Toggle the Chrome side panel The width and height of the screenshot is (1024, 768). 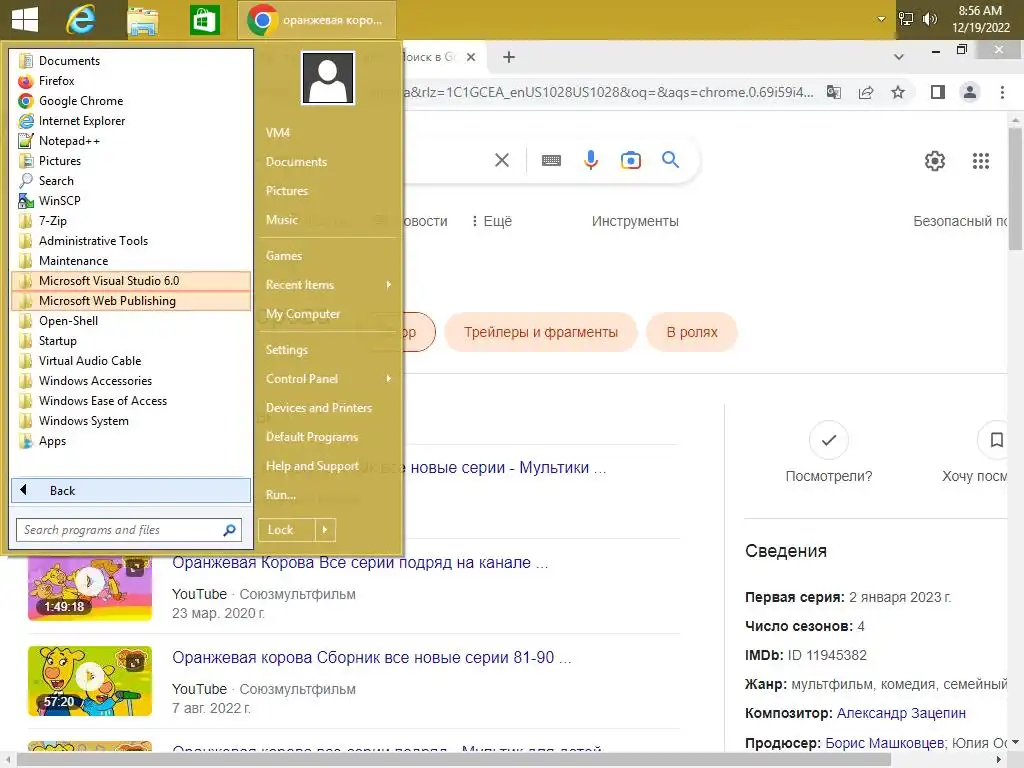(x=938, y=92)
